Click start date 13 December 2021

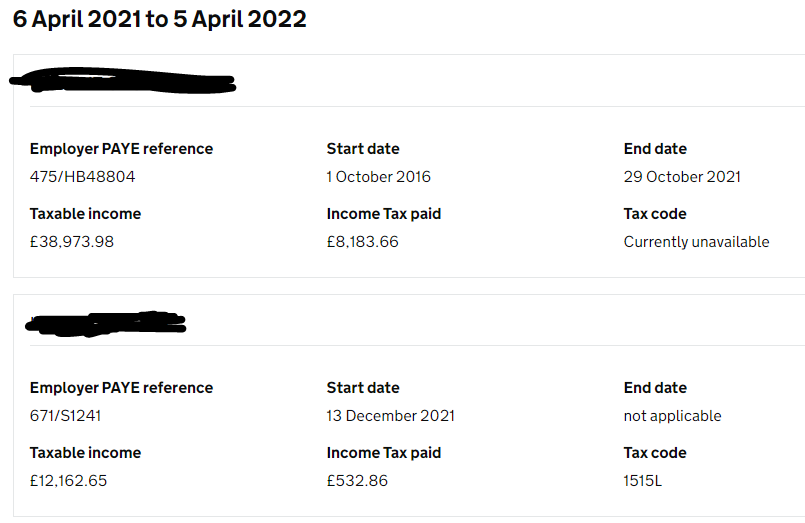pos(390,416)
